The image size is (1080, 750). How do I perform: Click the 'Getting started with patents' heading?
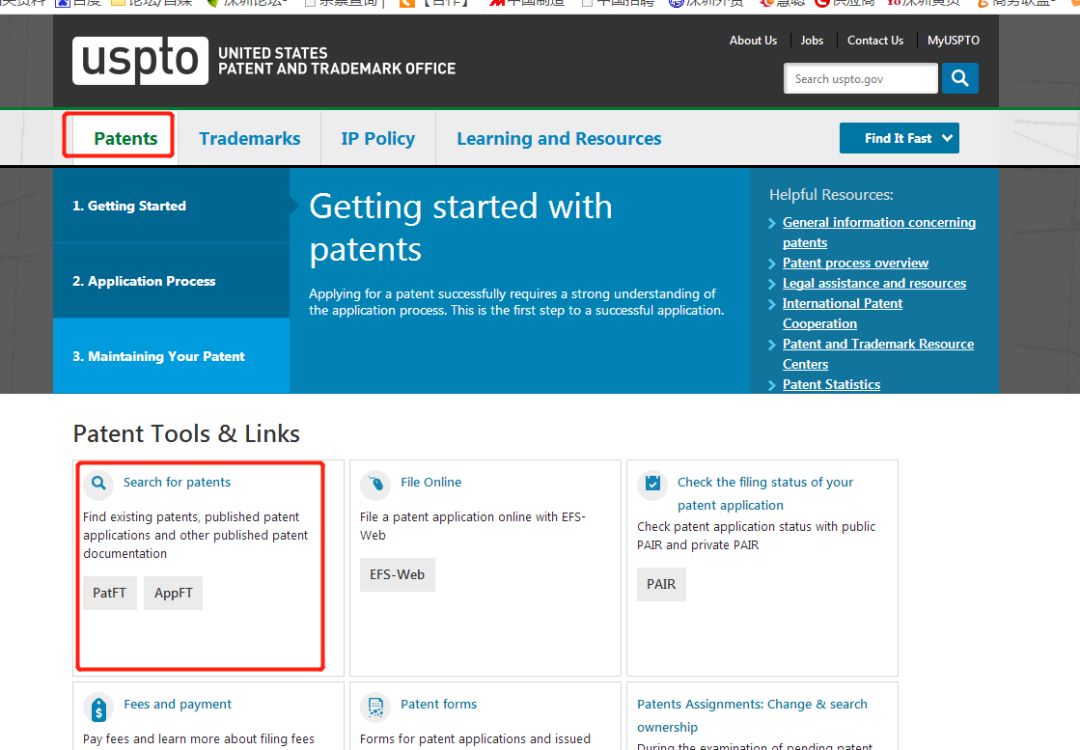[461, 227]
